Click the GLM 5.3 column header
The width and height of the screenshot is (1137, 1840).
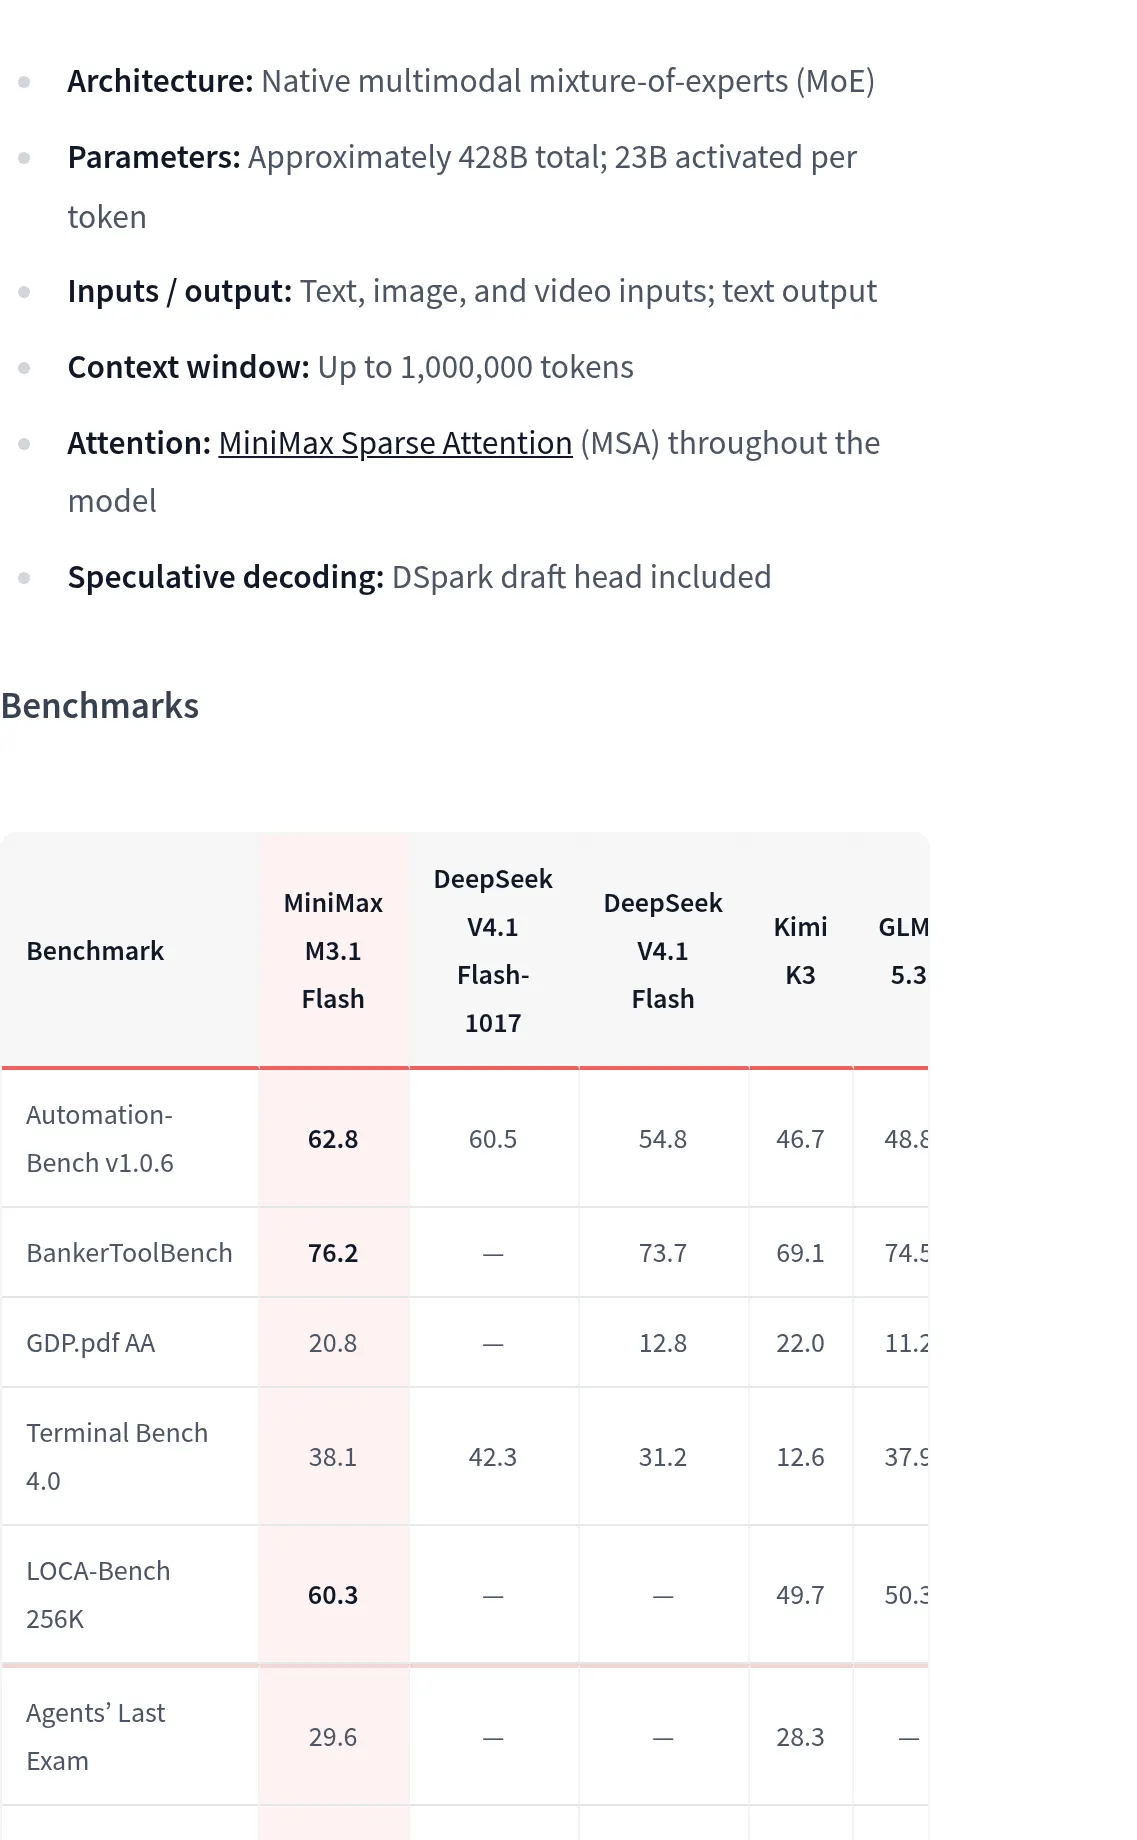[x=903, y=951]
